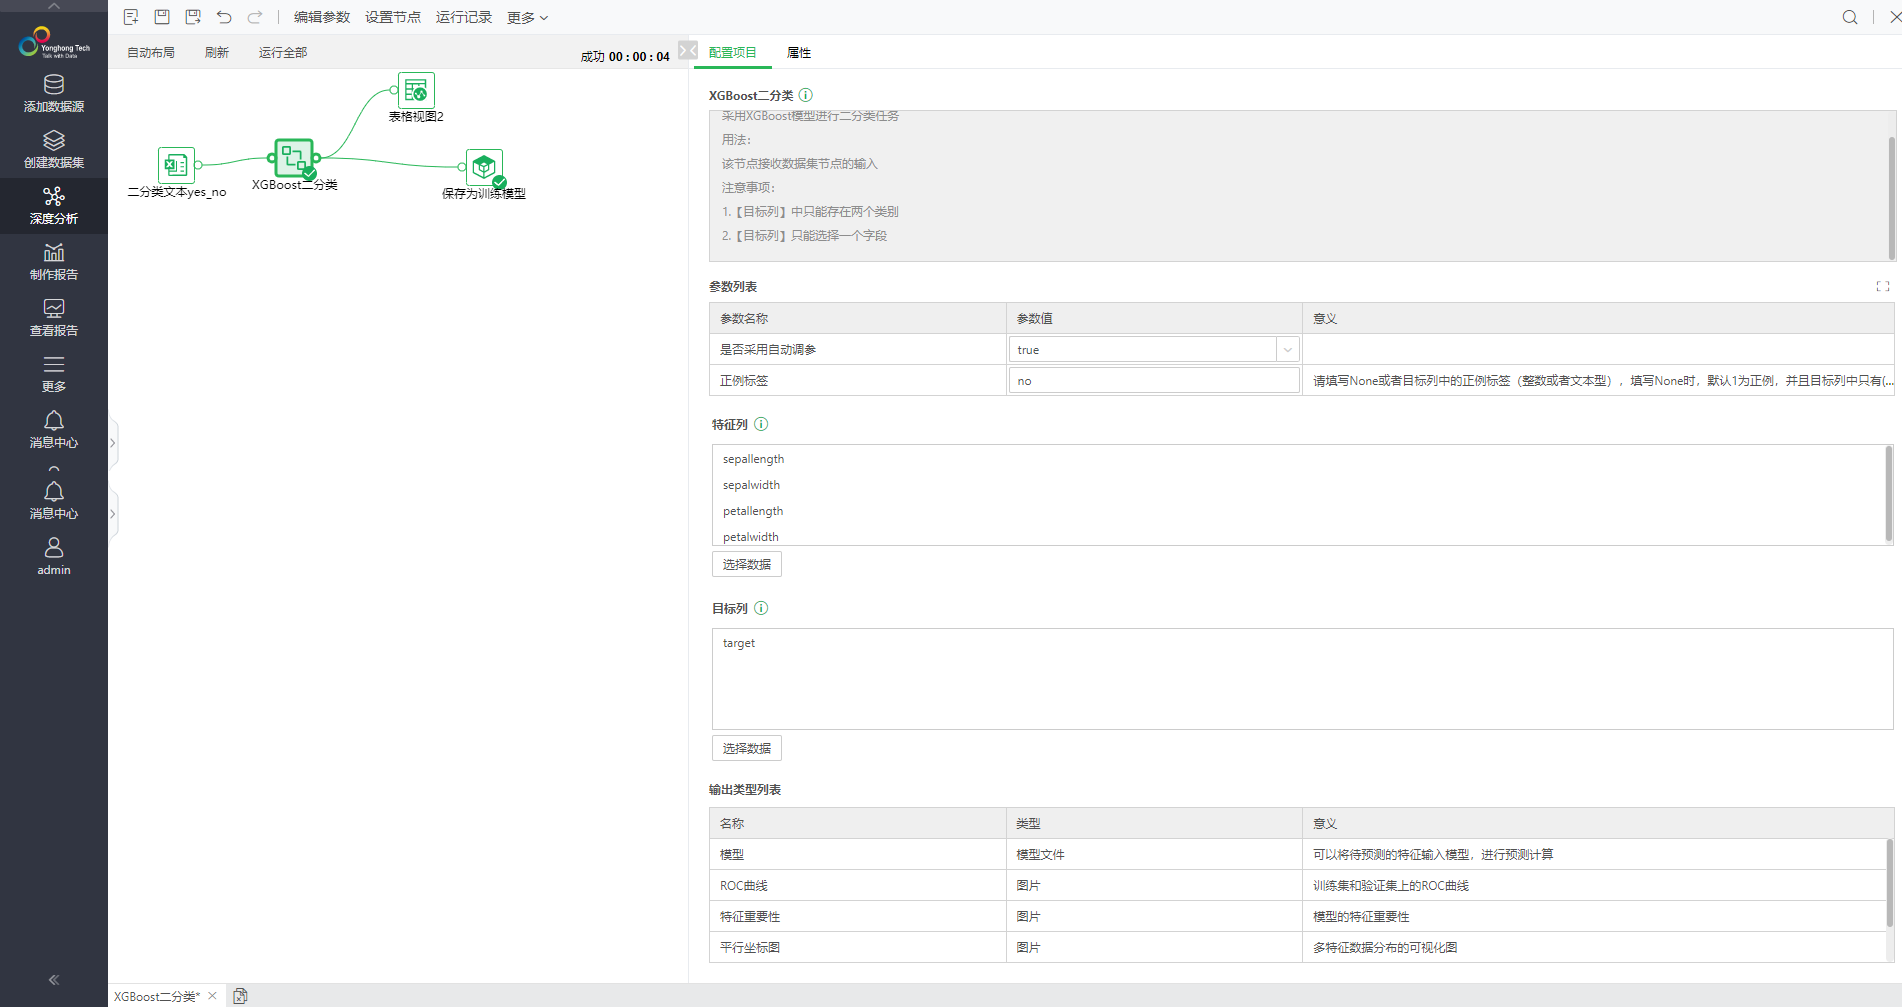
Task: Switch to the 属性 tab
Action: [799, 52]
